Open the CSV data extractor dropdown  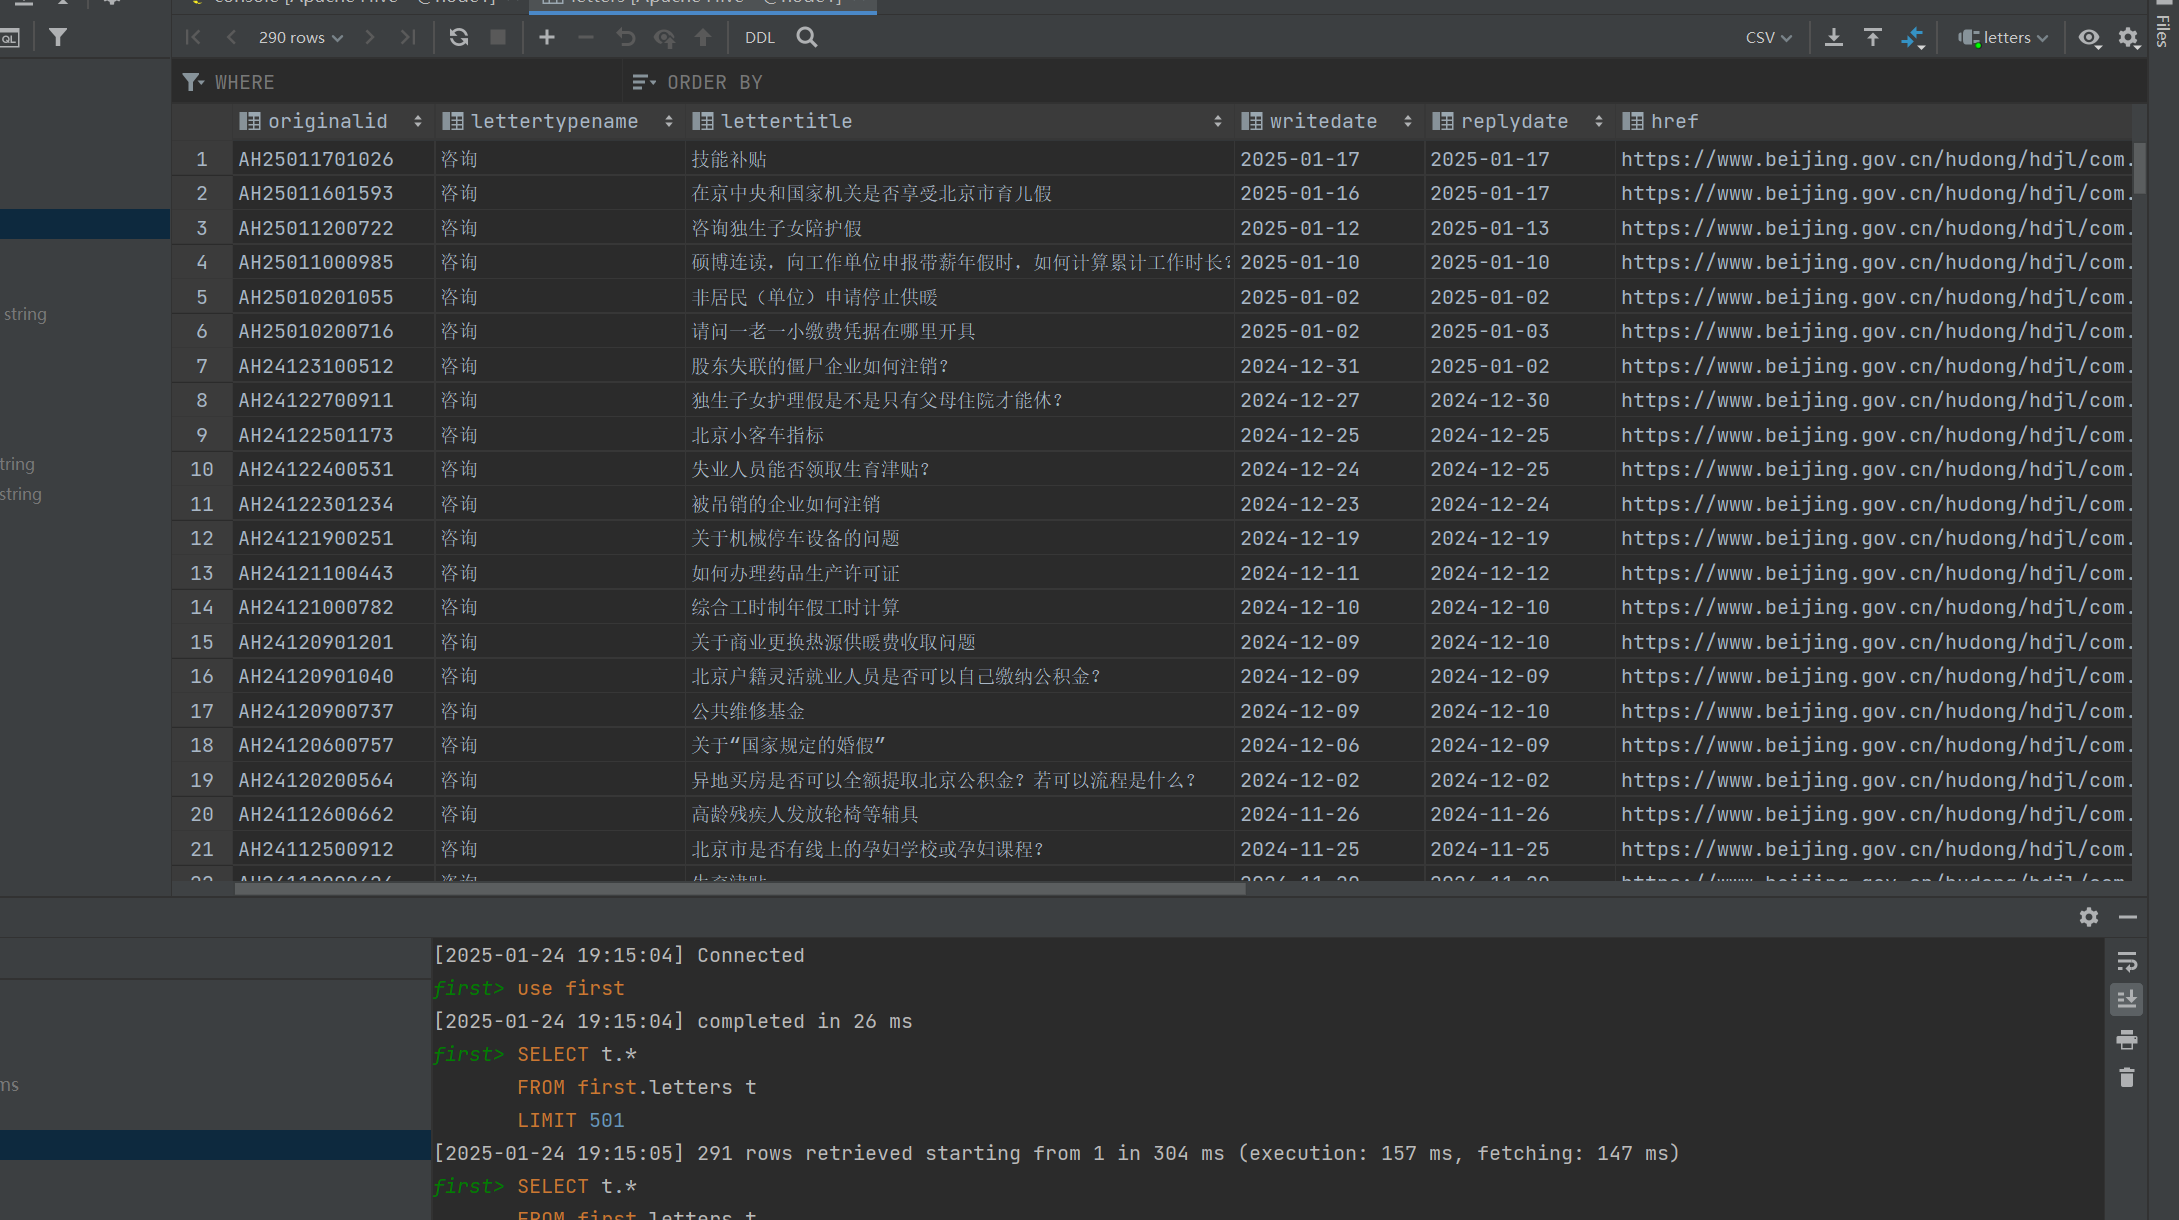[1768, 37]
